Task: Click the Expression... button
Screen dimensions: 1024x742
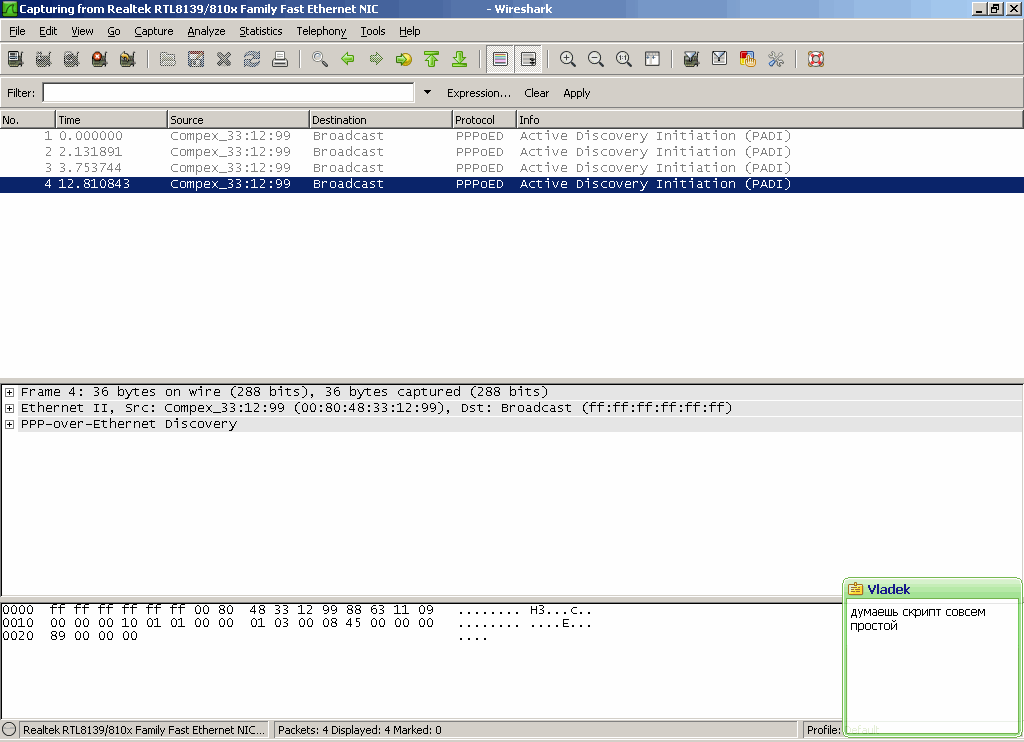Action: (479, 93)
